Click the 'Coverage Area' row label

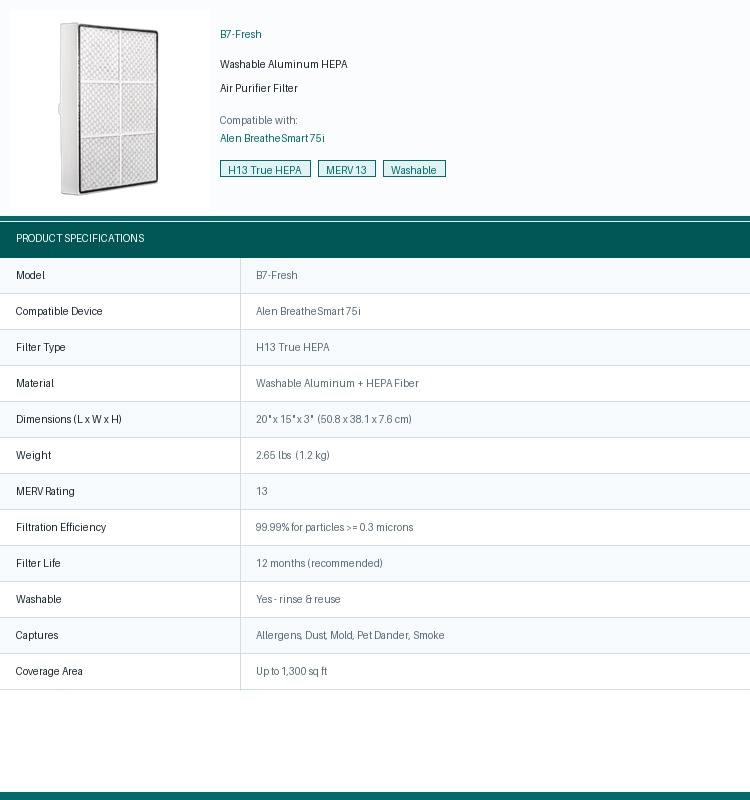pyautogui.click(x=49, y=671)
